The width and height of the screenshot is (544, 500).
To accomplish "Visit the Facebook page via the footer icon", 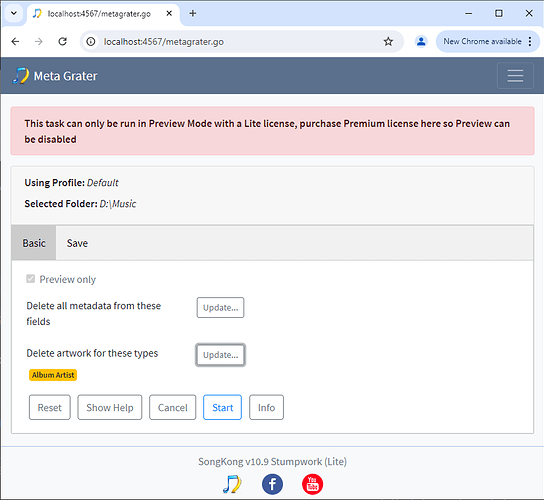I will [272, 484].
